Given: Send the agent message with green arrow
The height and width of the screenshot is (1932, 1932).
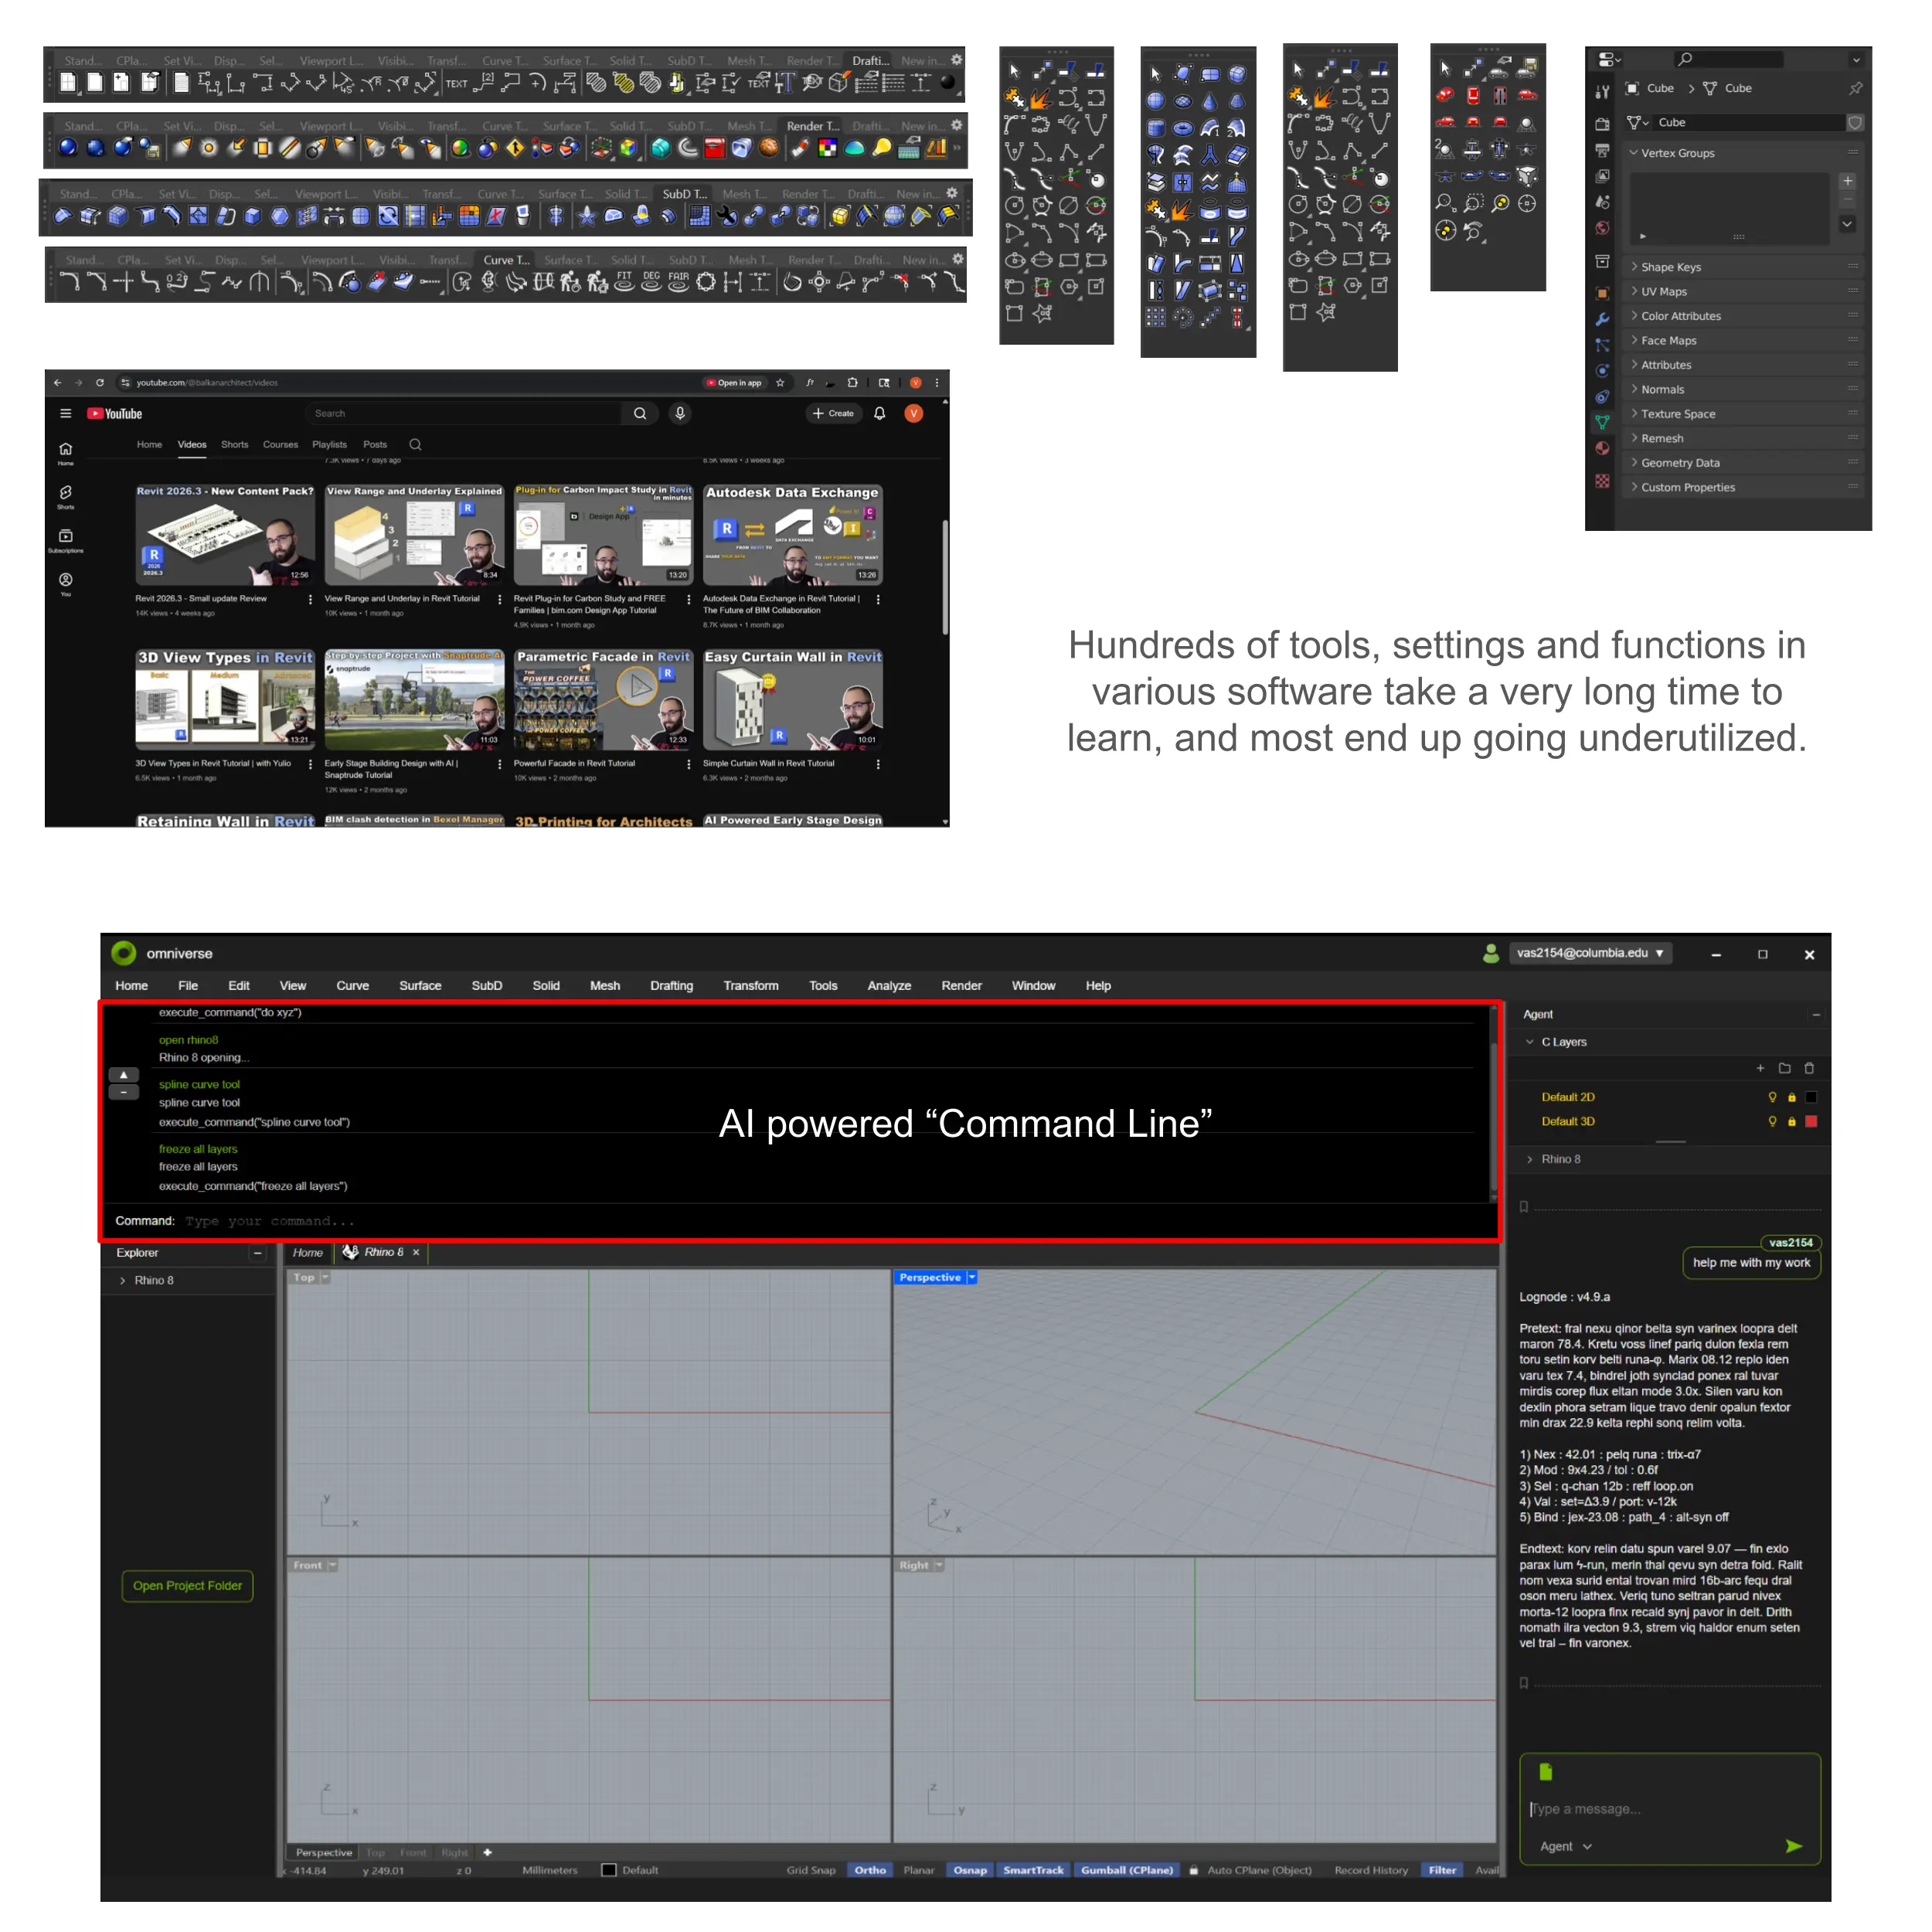Looking at the screenshot, I should pyautogui.click(x=1793, y=1846).
